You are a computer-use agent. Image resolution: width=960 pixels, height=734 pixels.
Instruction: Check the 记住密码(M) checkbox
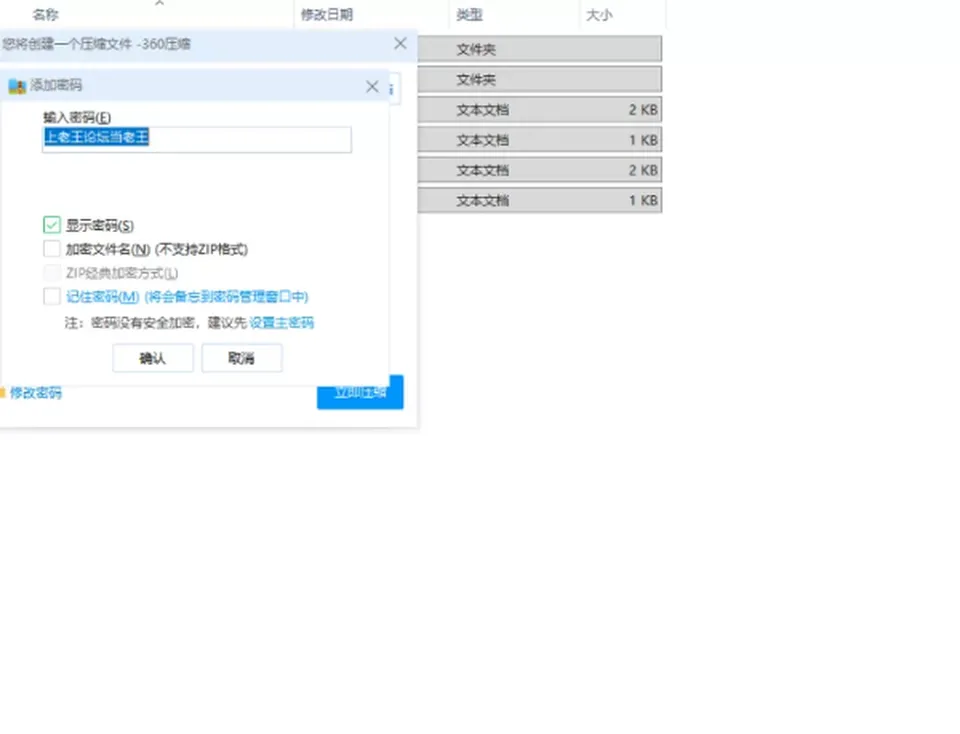click(x=52, y=297)
